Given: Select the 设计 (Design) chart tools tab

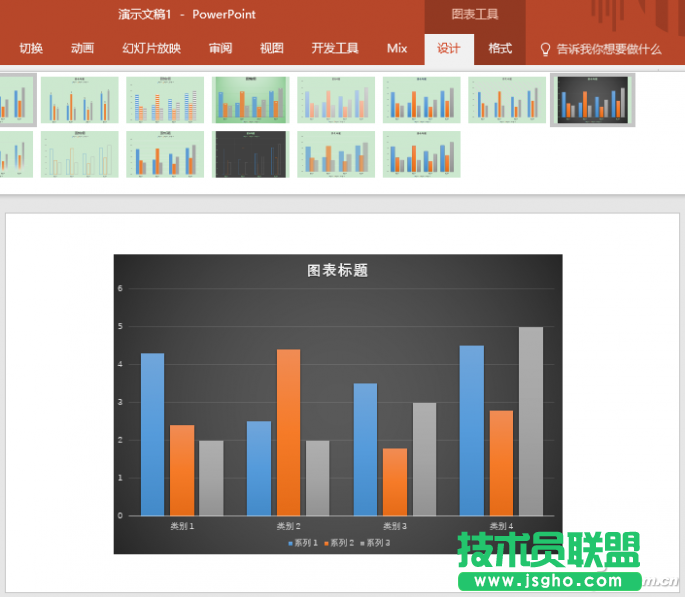Looking at the screenshot, I should point(449,48).
